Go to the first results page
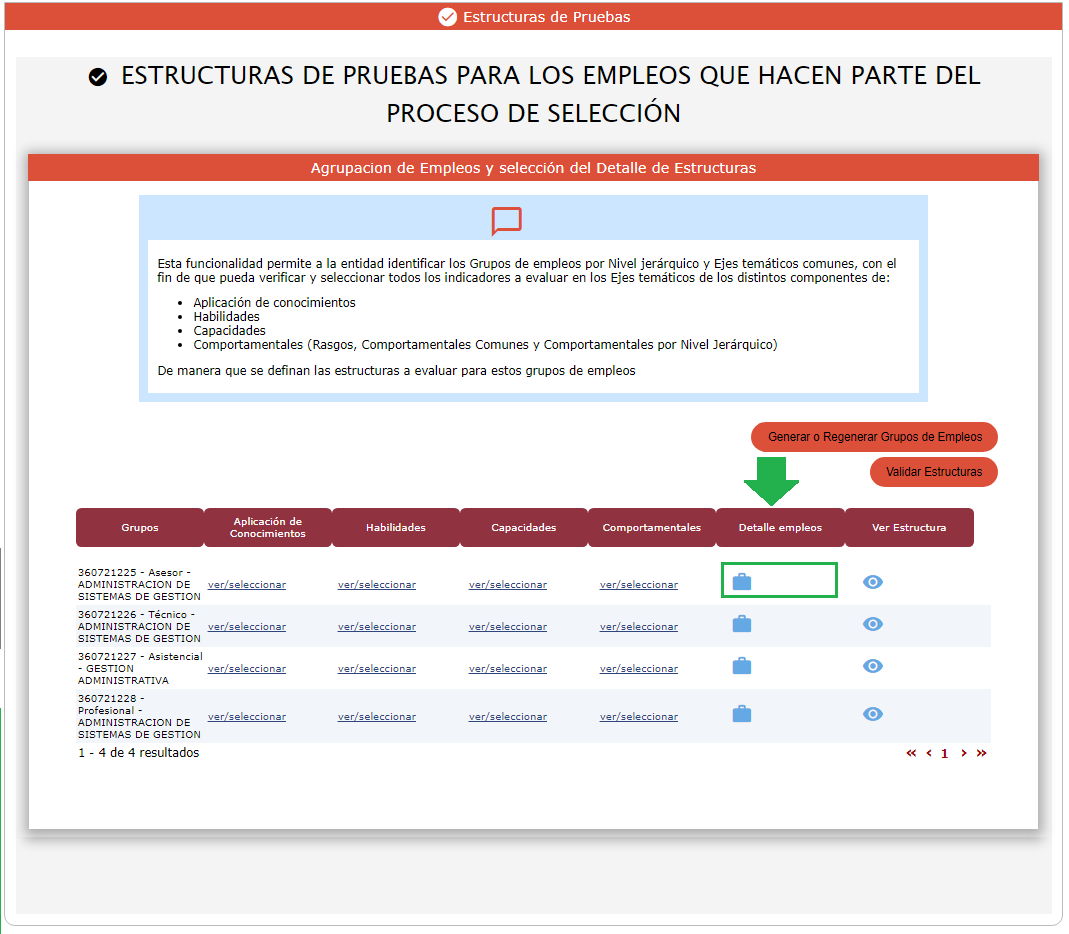The height and width of the screenshot is (934, 1069). 911,754
